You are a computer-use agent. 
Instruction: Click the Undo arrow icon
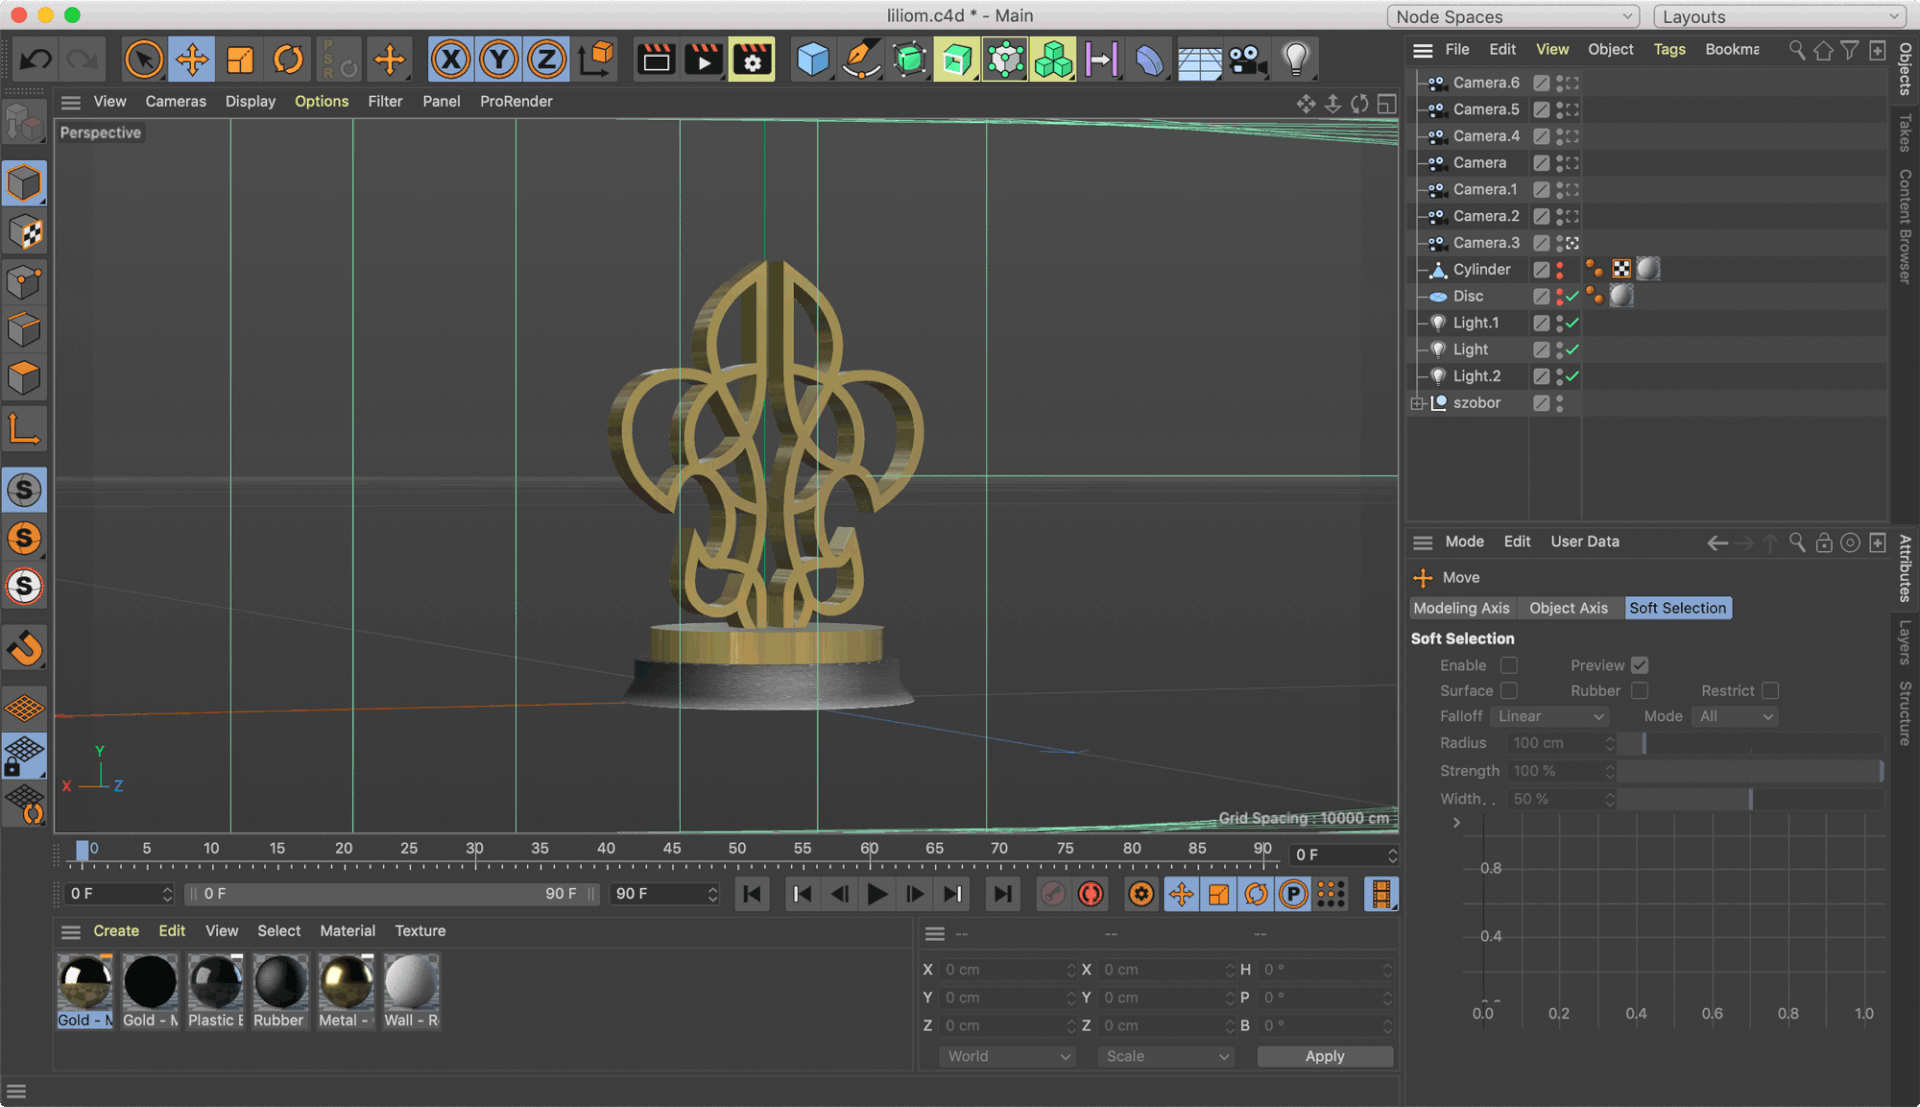coord(36,60)
